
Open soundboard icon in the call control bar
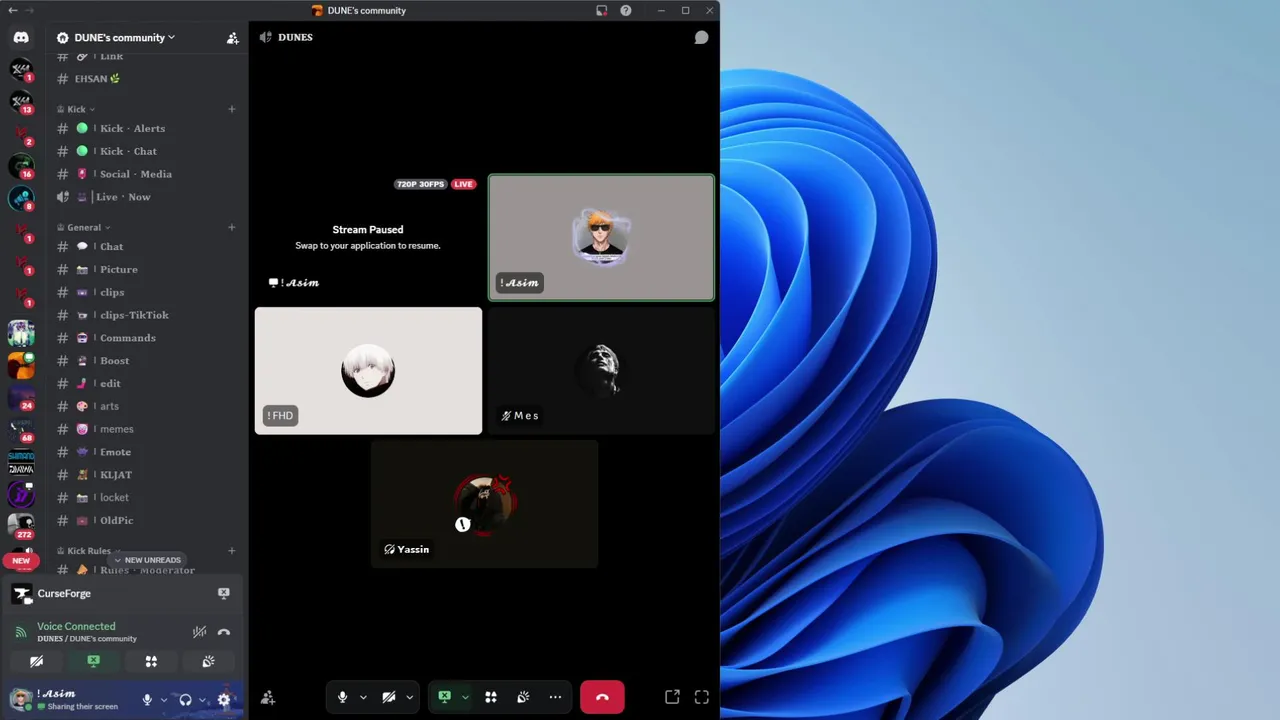[523, 697]
